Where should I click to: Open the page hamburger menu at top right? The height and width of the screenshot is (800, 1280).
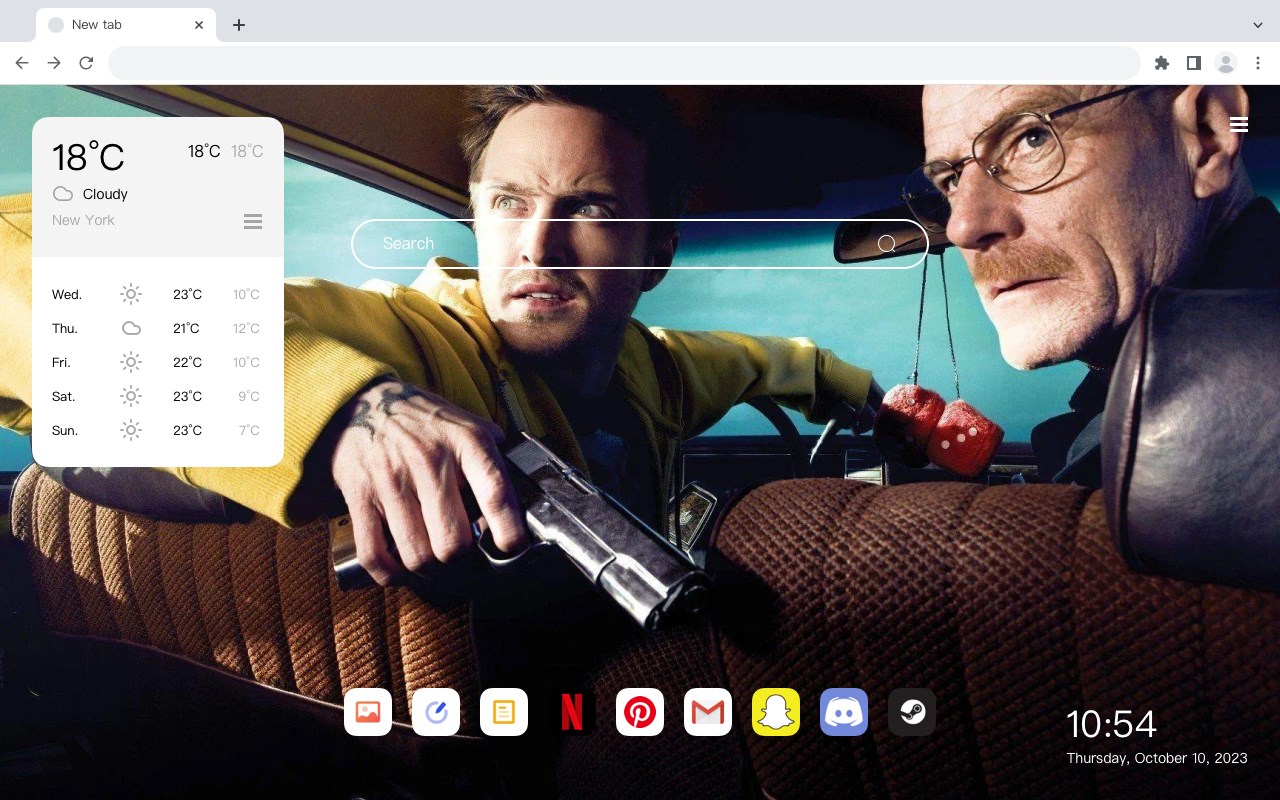click(1239, 125)
